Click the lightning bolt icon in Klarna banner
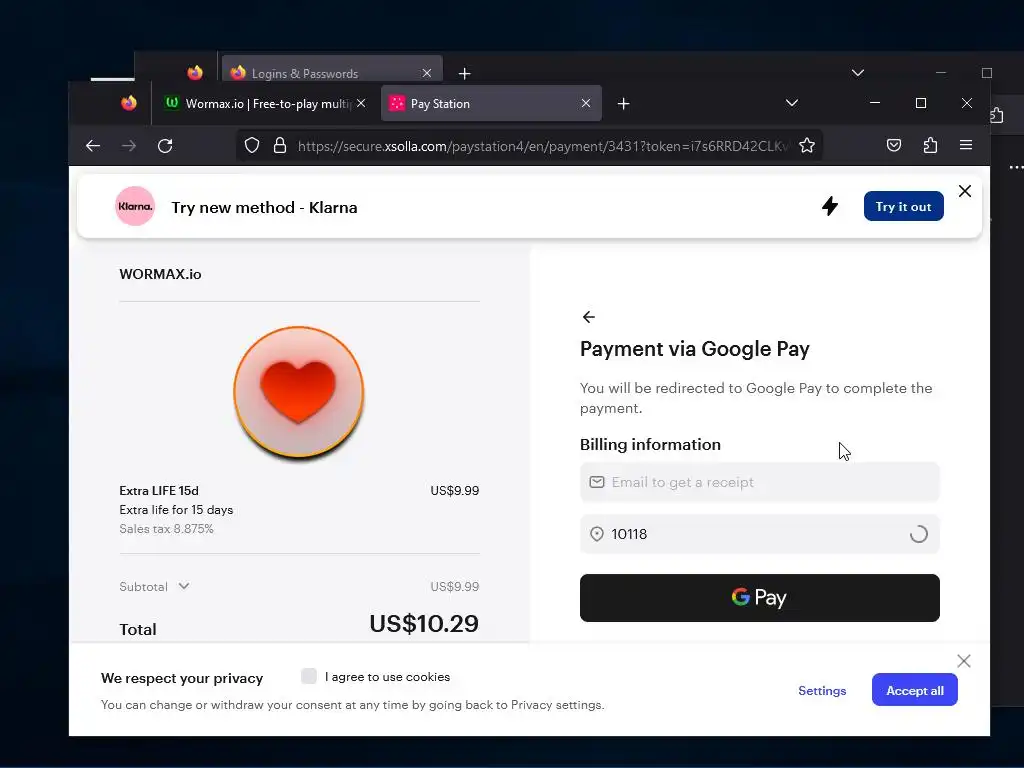Screen dimensions: 1024x768 pyautogui.click(x=830, y=206)
